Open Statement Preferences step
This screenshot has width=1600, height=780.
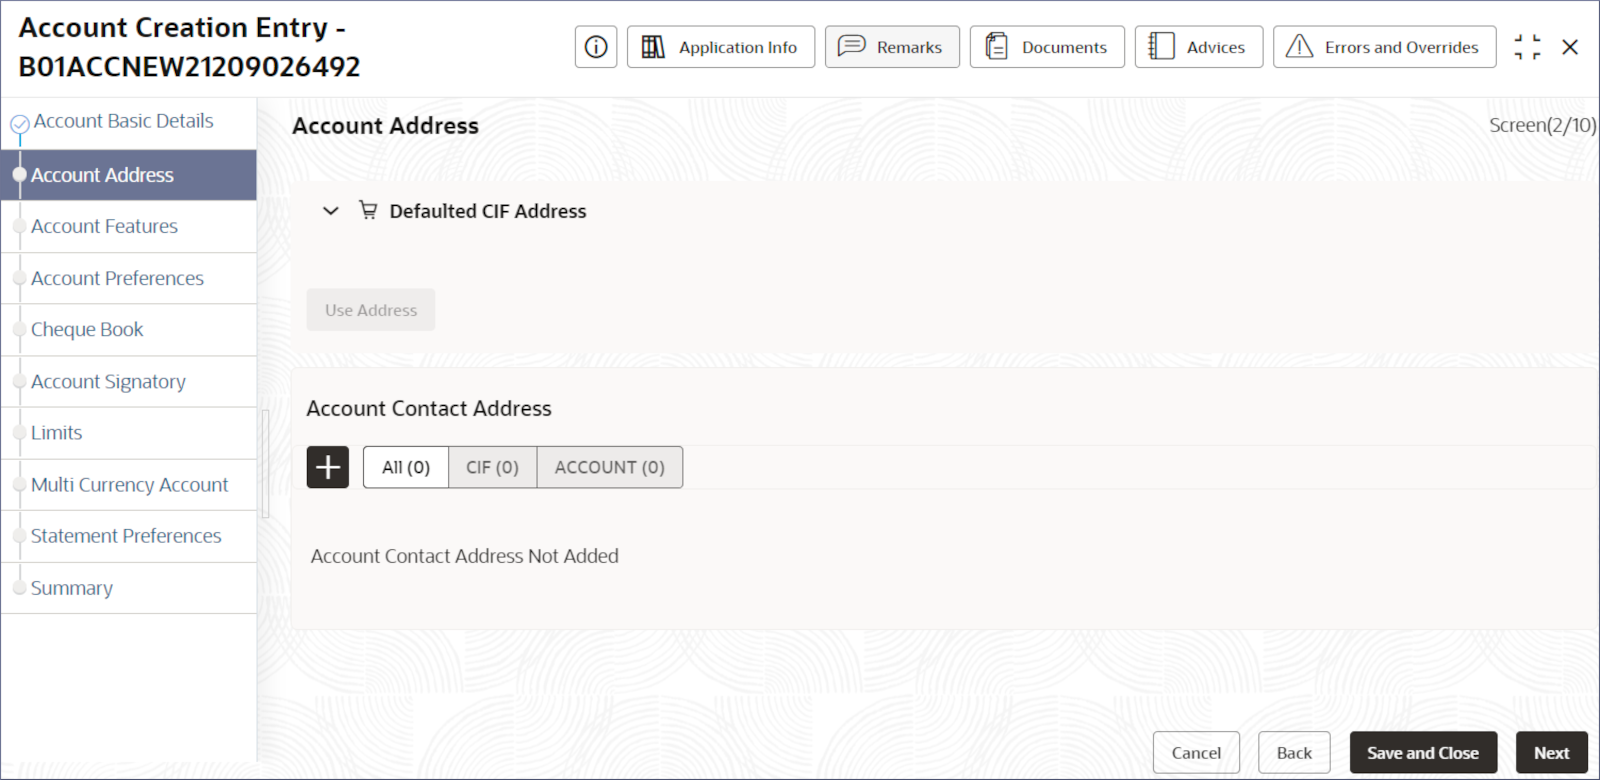point(128,536)
